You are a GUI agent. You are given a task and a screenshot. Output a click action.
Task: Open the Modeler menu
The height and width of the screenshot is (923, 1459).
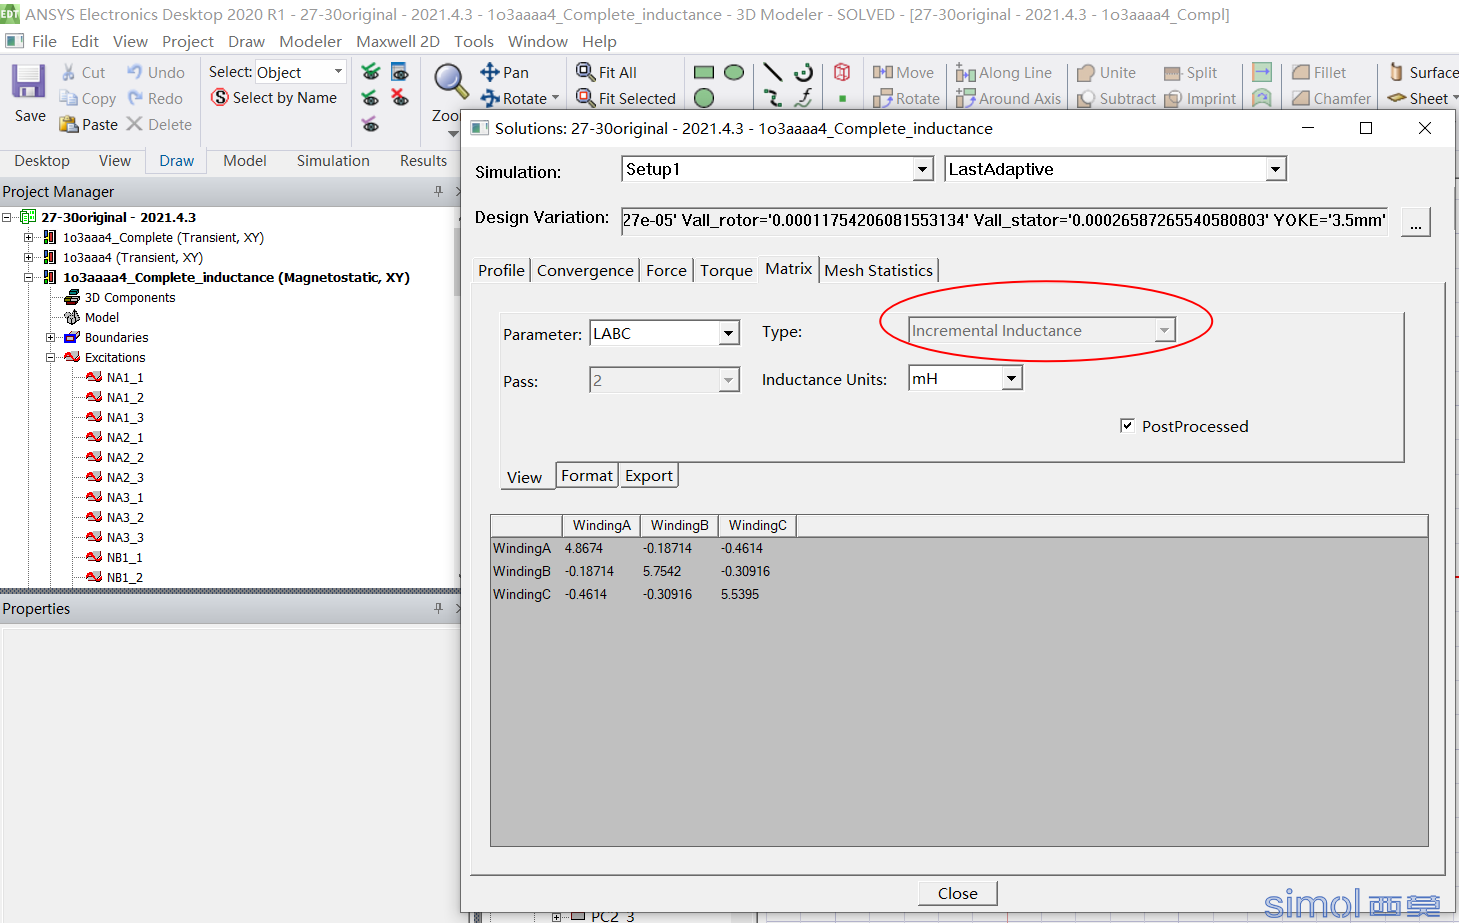310,41
